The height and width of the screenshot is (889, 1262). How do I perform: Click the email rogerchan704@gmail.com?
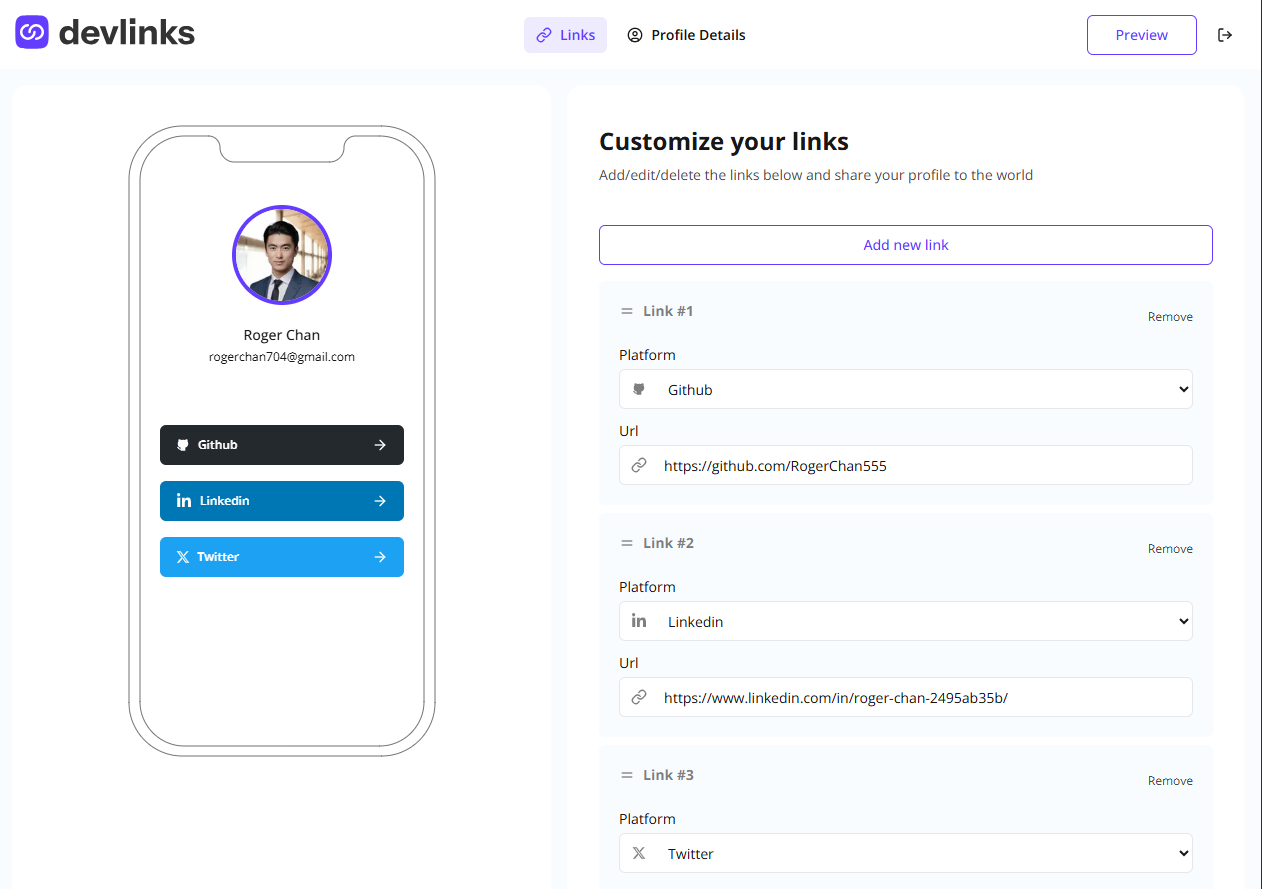click(282, 357)
